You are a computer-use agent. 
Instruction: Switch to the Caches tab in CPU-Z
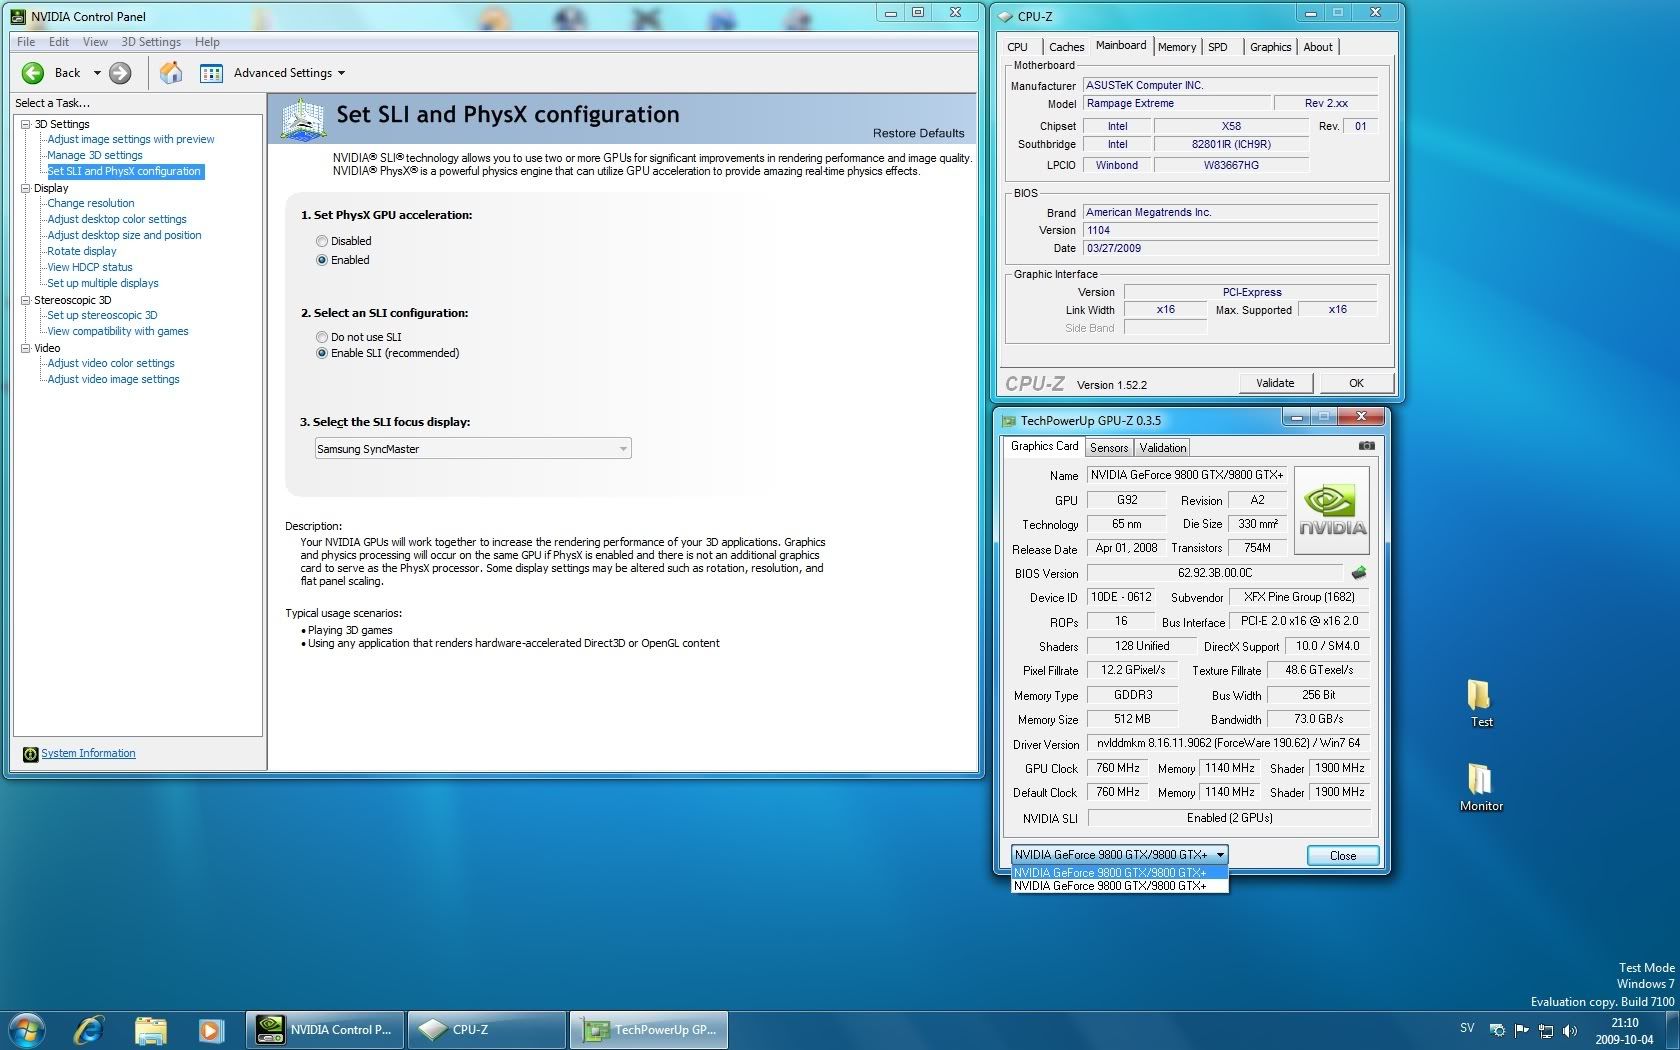pyautogui.click(x=1066, y=47)
